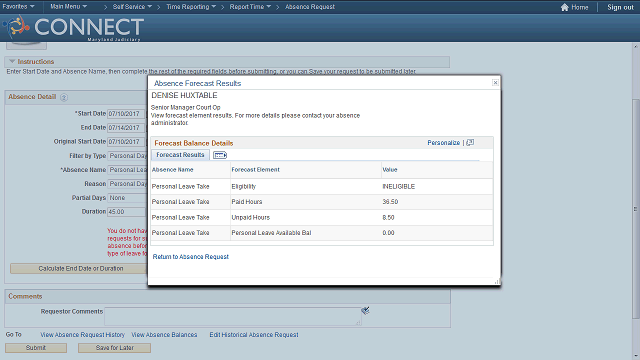
Task: Select the Forecast Results tab
Action: pyautogui.click(x=180, y=155)
